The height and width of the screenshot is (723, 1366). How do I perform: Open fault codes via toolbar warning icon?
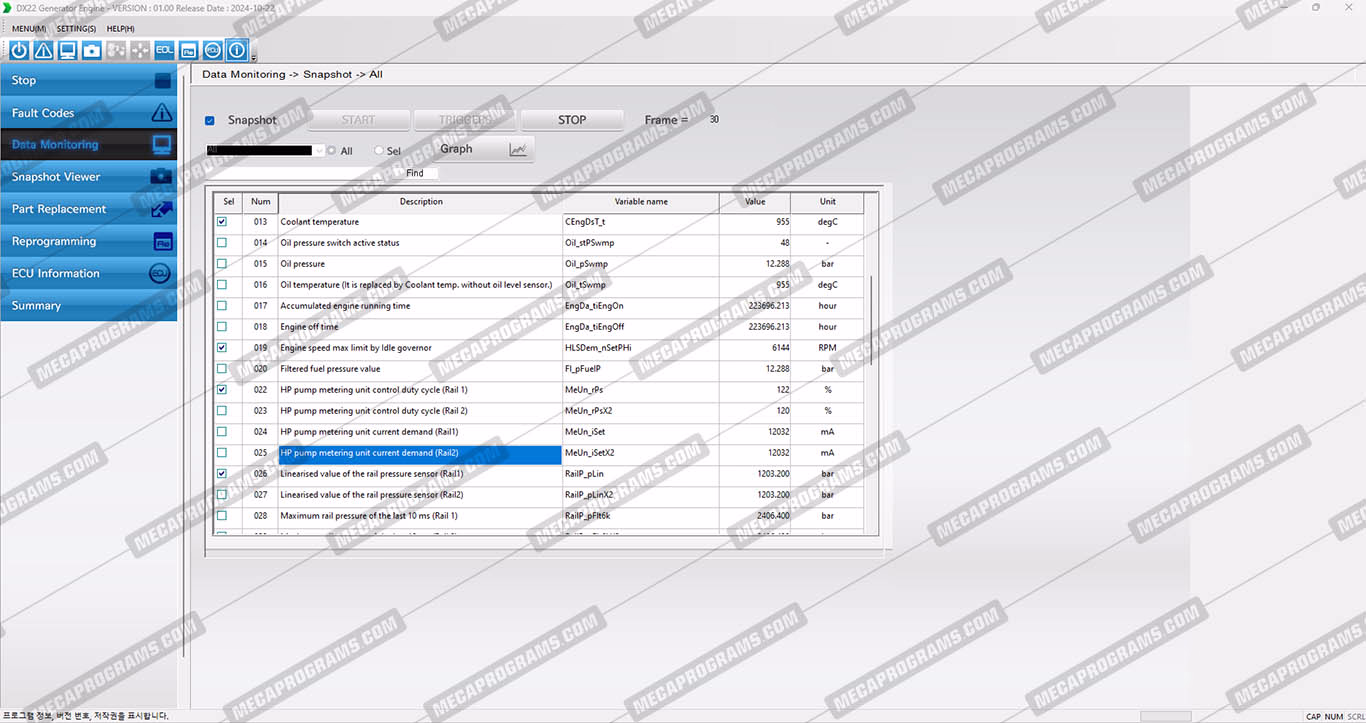coord(43,50)
